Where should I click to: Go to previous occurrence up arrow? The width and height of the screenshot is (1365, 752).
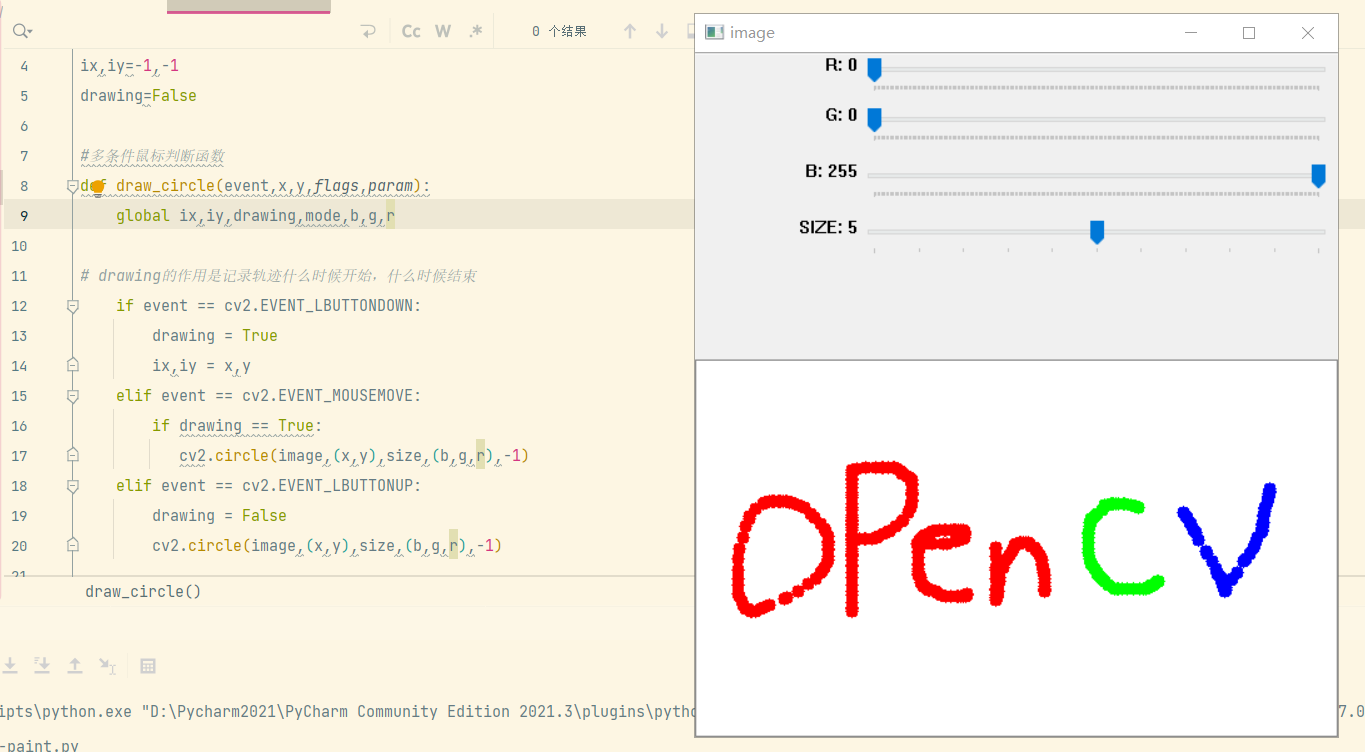point(630,31)
